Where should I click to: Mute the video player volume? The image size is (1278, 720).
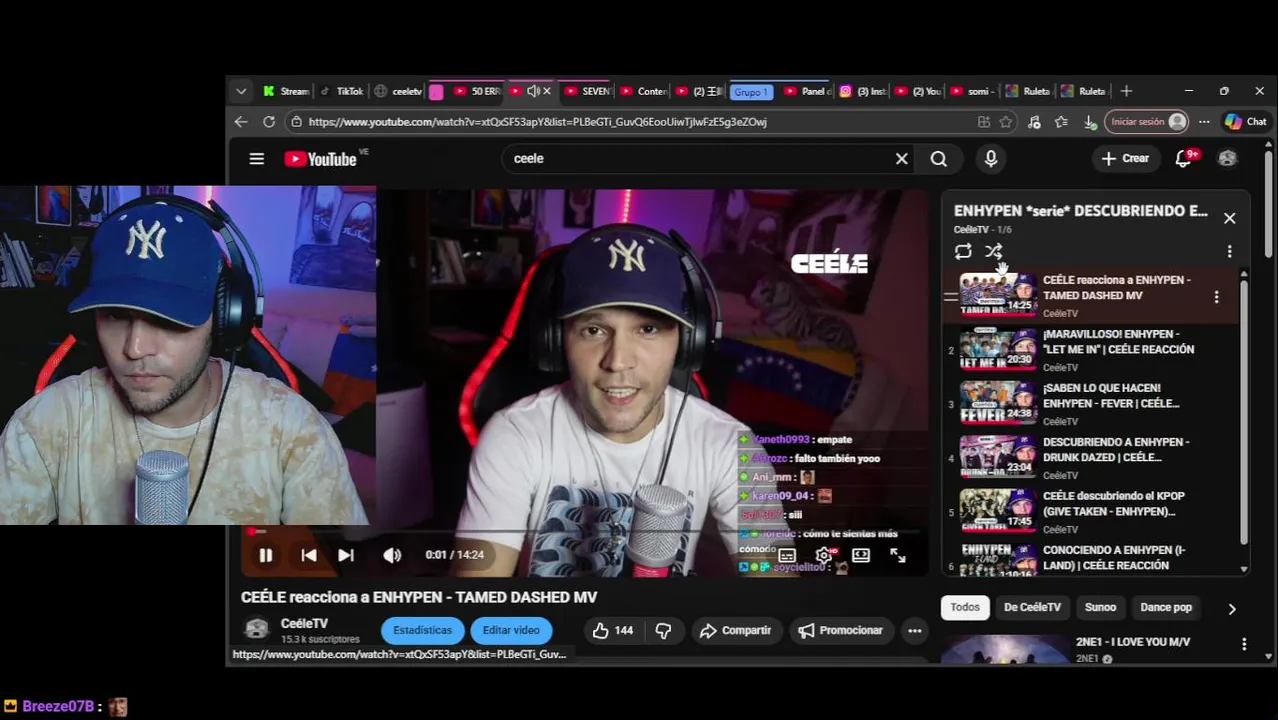click(392, 555)
